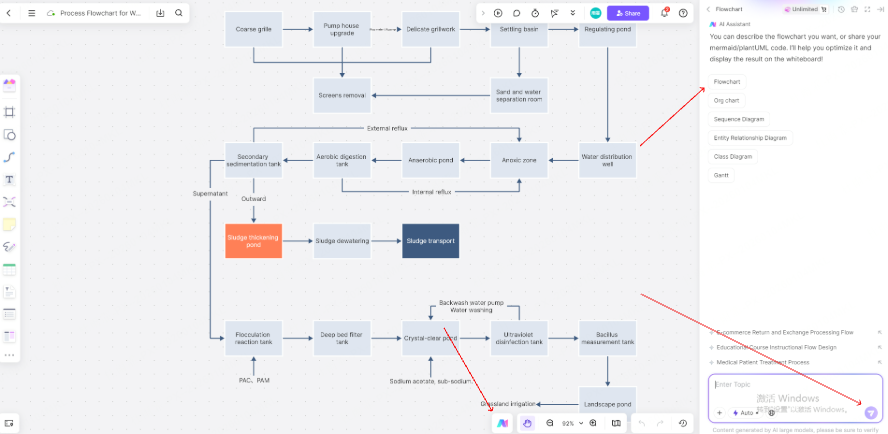
Task: Click the purple Share button
Action: point(627,13)
